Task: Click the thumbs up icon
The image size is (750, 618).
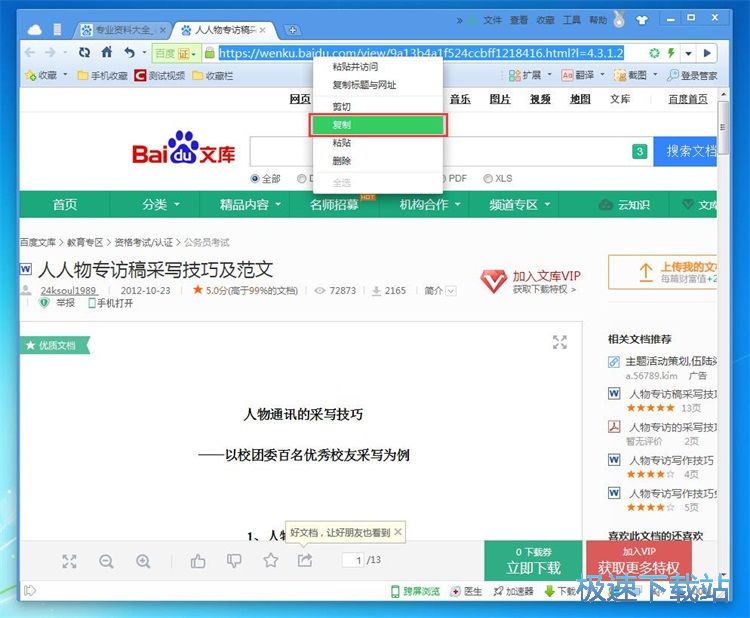Action: [x=198, y=560]
